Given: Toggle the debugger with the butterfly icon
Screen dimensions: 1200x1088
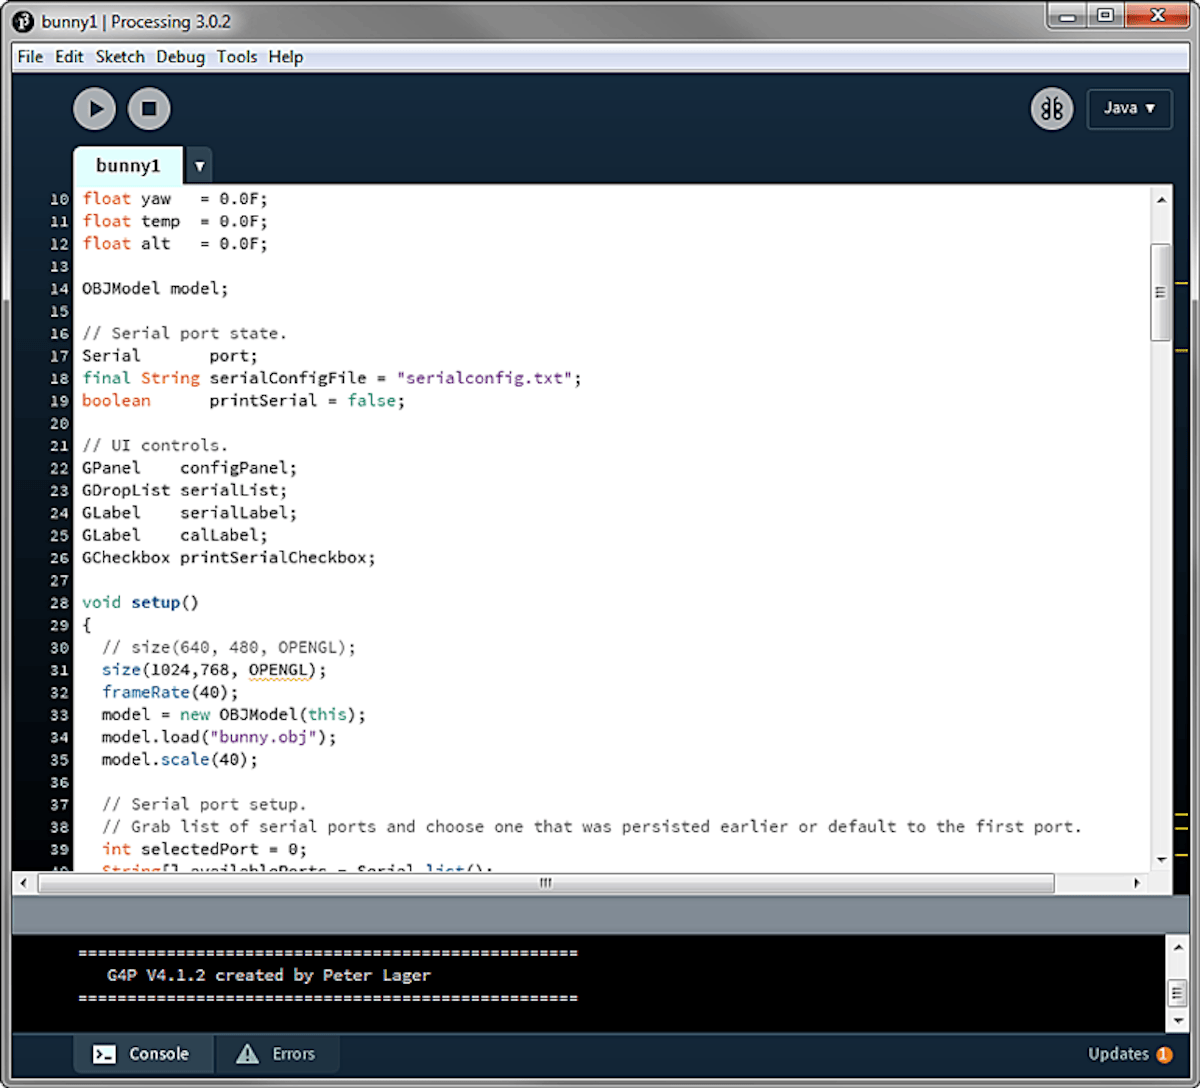Looking at the screenshot, I should (1052, 108).
